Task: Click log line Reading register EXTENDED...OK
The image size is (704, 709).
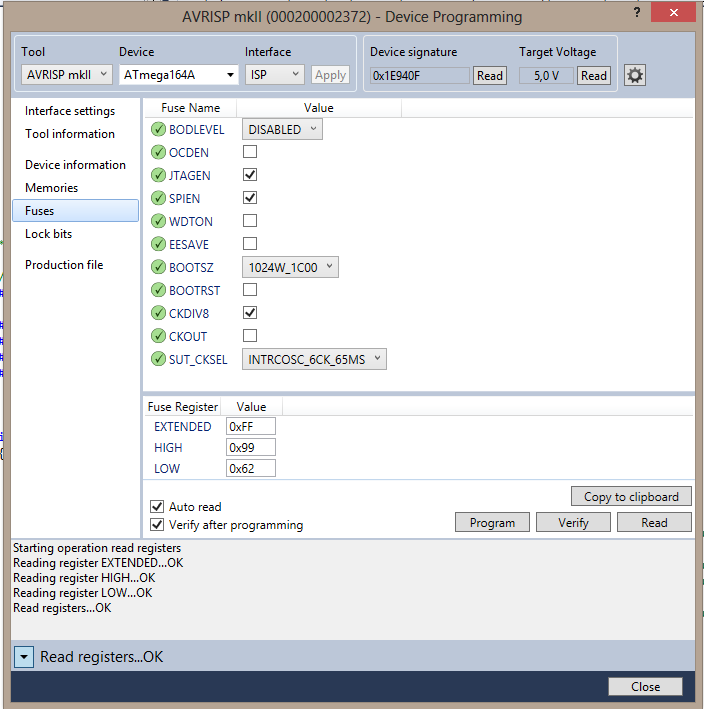Action: [98, 562]
